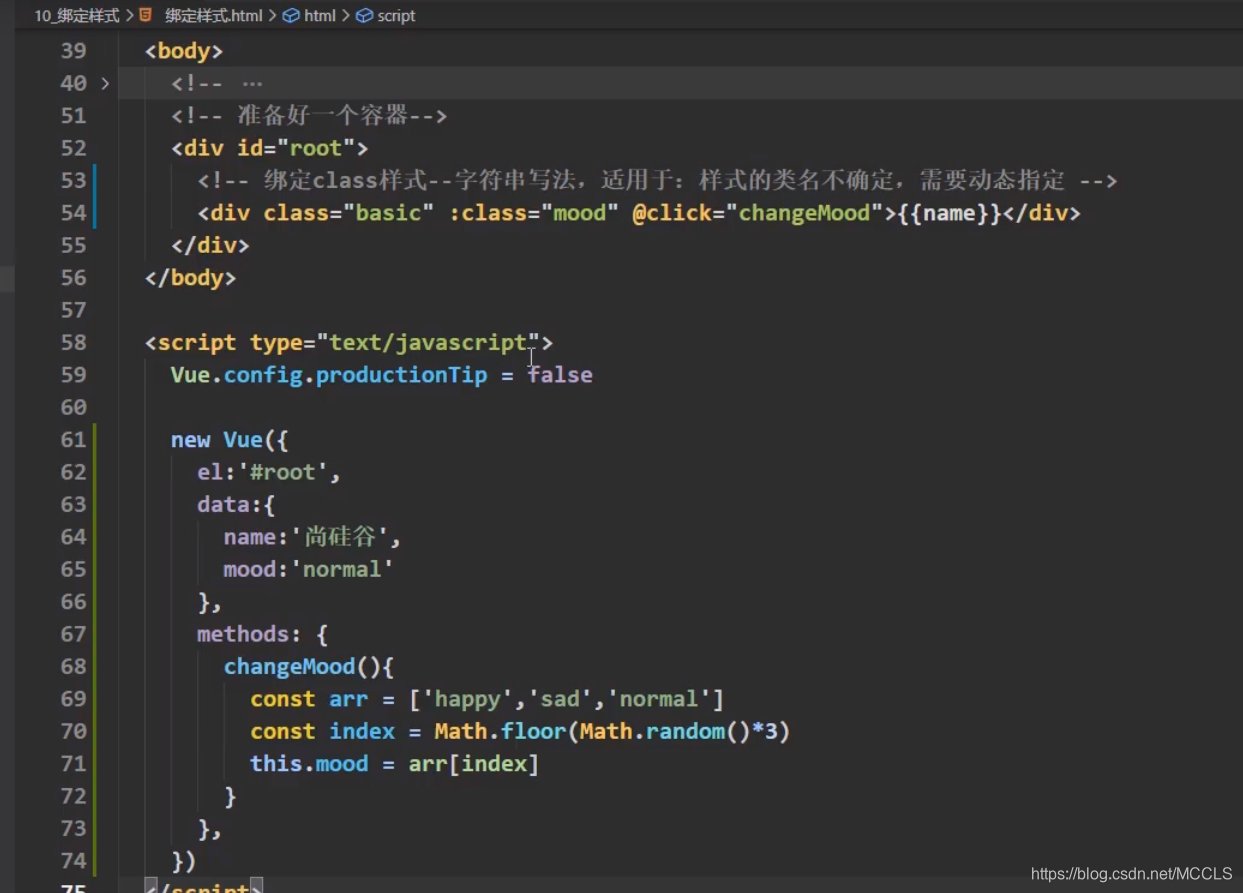Click line number 54 in gutter
The width and height of the screenshot is (1243, 893).
73,213
